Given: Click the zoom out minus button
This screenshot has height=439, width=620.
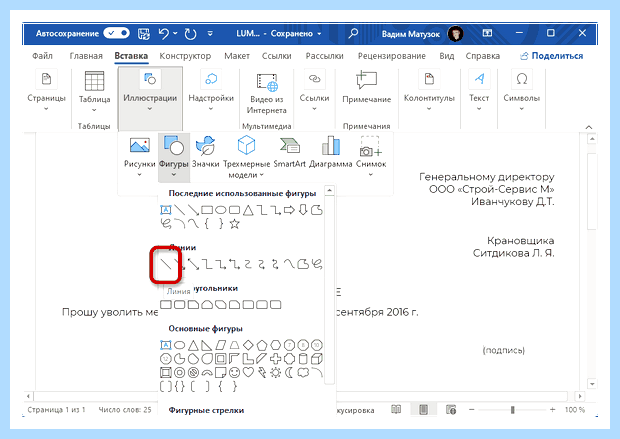Looking at the screenshot, I should pos(471,409).
